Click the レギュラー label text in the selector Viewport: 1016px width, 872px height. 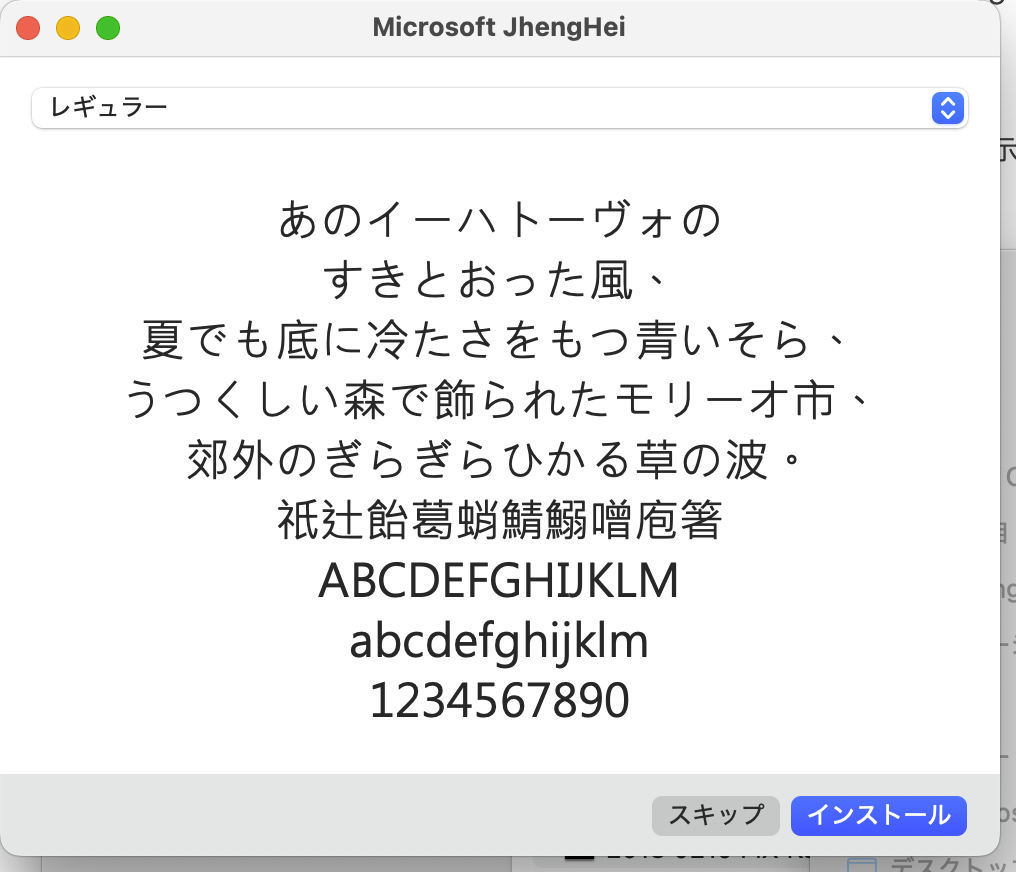[x=108, y=108]
